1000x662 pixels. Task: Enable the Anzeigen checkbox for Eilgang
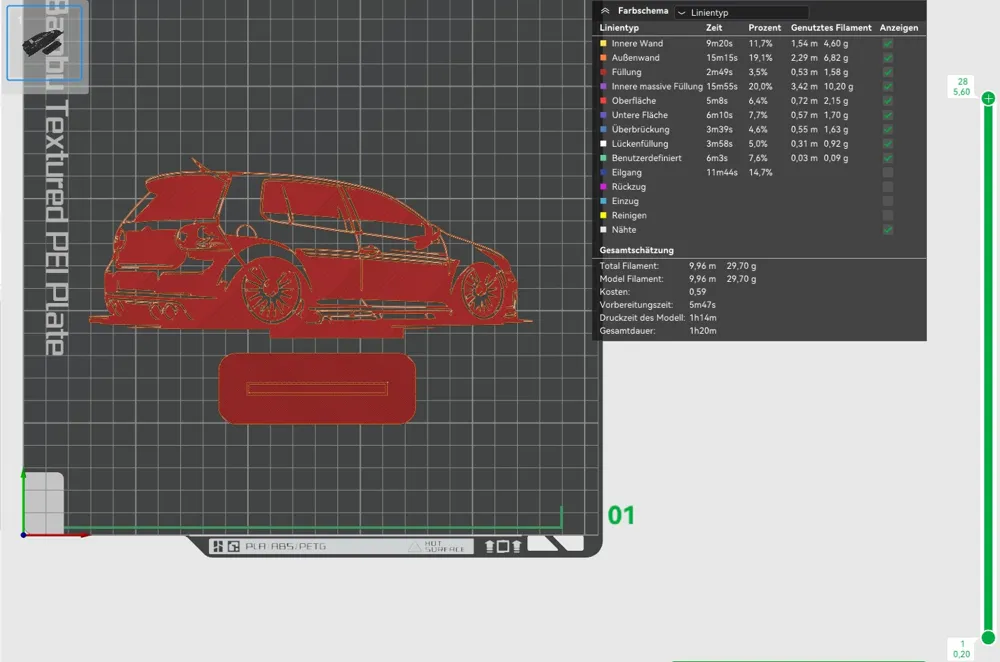tap(886, 172)
